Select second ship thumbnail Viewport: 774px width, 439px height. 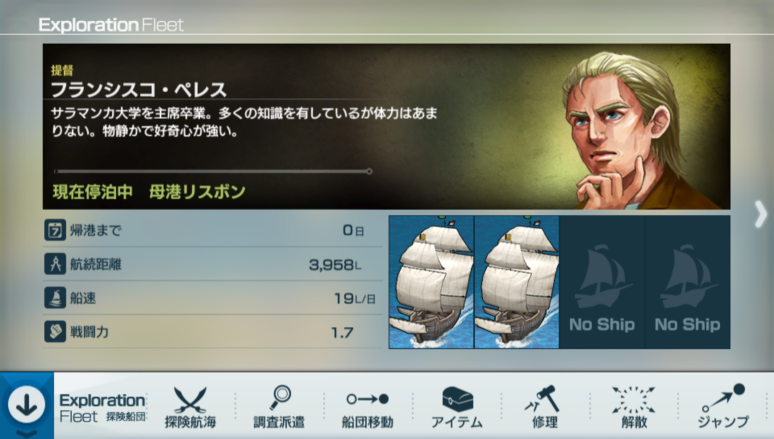pos(517,282)
